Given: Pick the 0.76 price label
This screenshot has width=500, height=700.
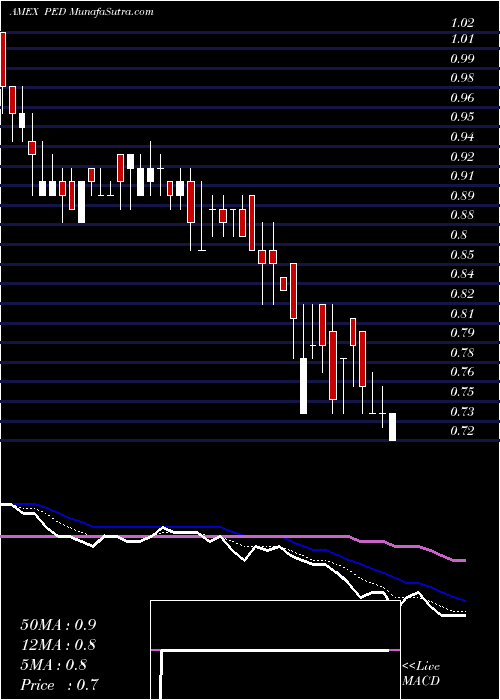Looking at the screenshot, I should point(462,372).
